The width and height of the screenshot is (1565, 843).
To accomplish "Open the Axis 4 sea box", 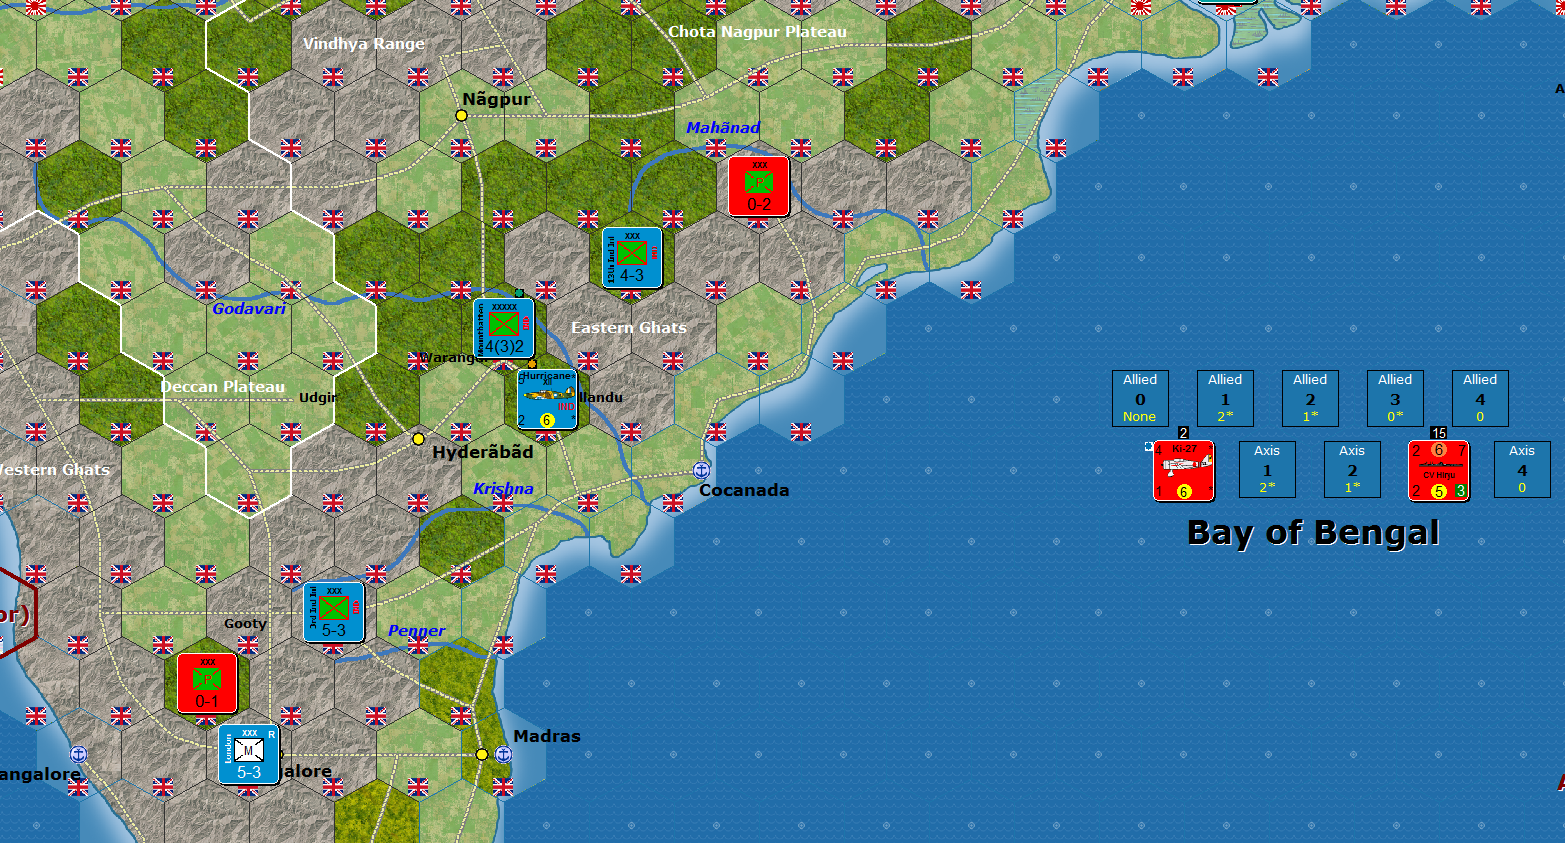I will pyautogui.click(x=1522, y=469).
